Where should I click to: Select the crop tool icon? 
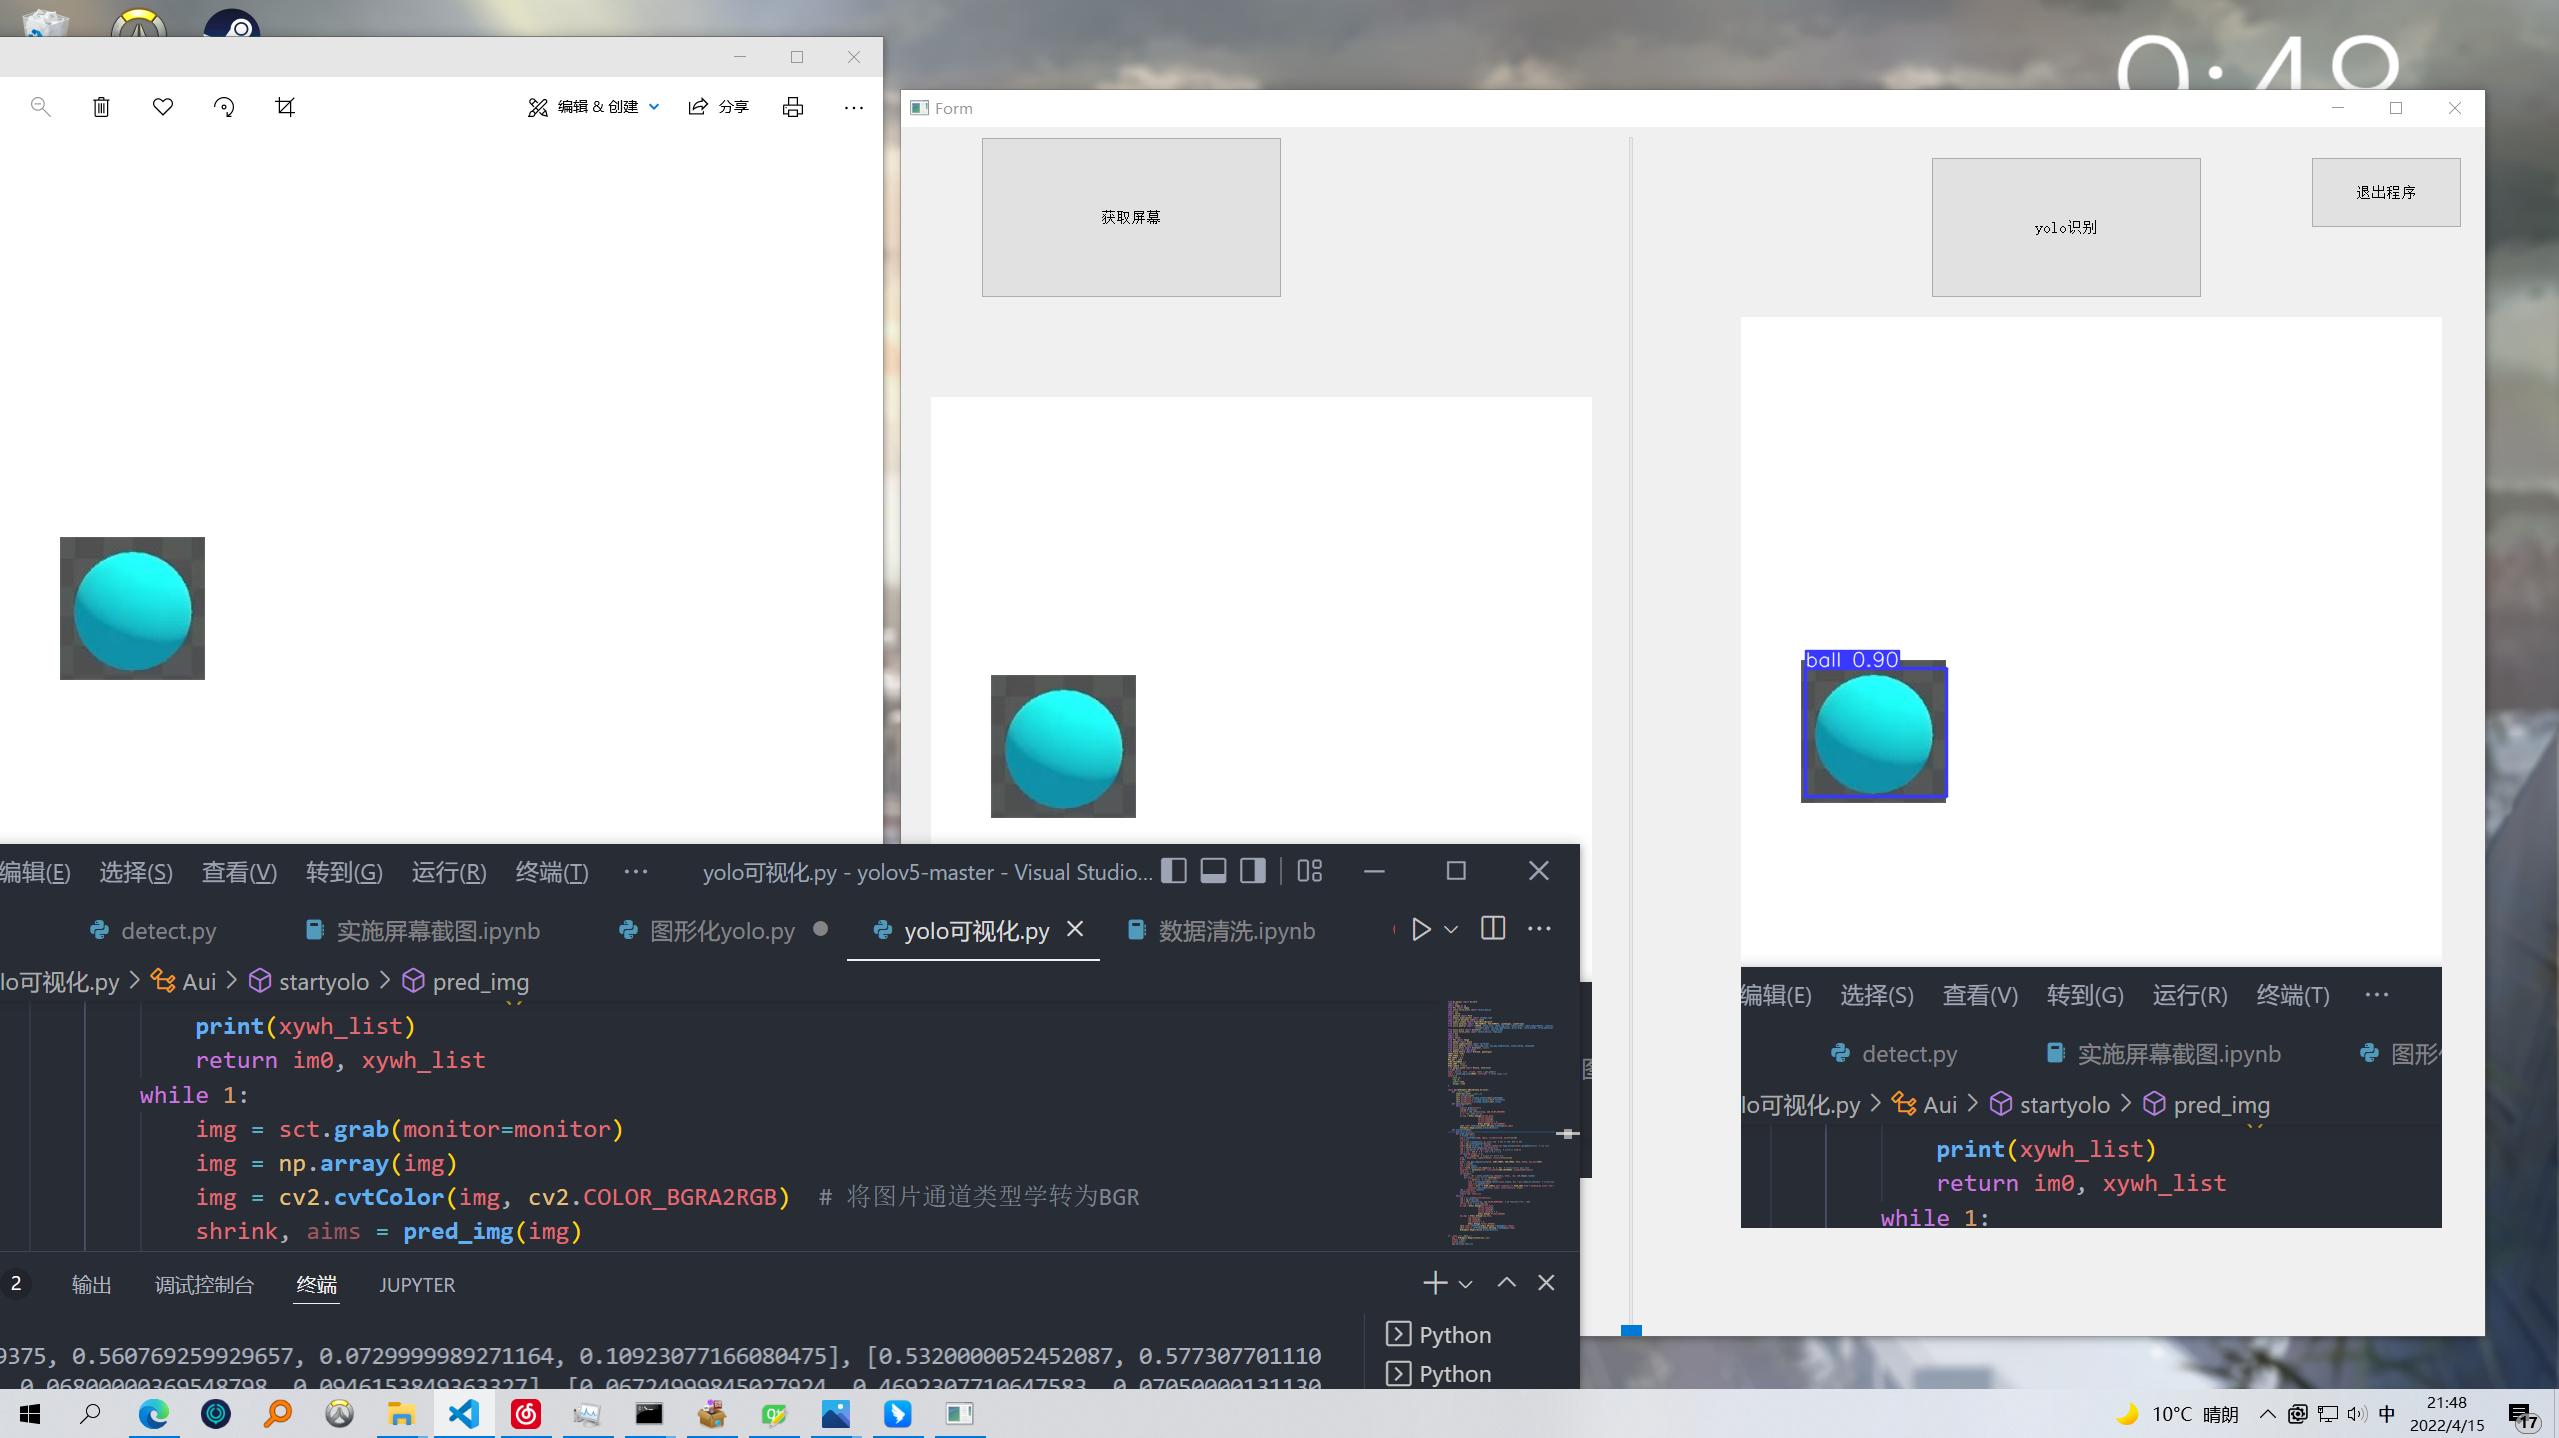point(285,107)
